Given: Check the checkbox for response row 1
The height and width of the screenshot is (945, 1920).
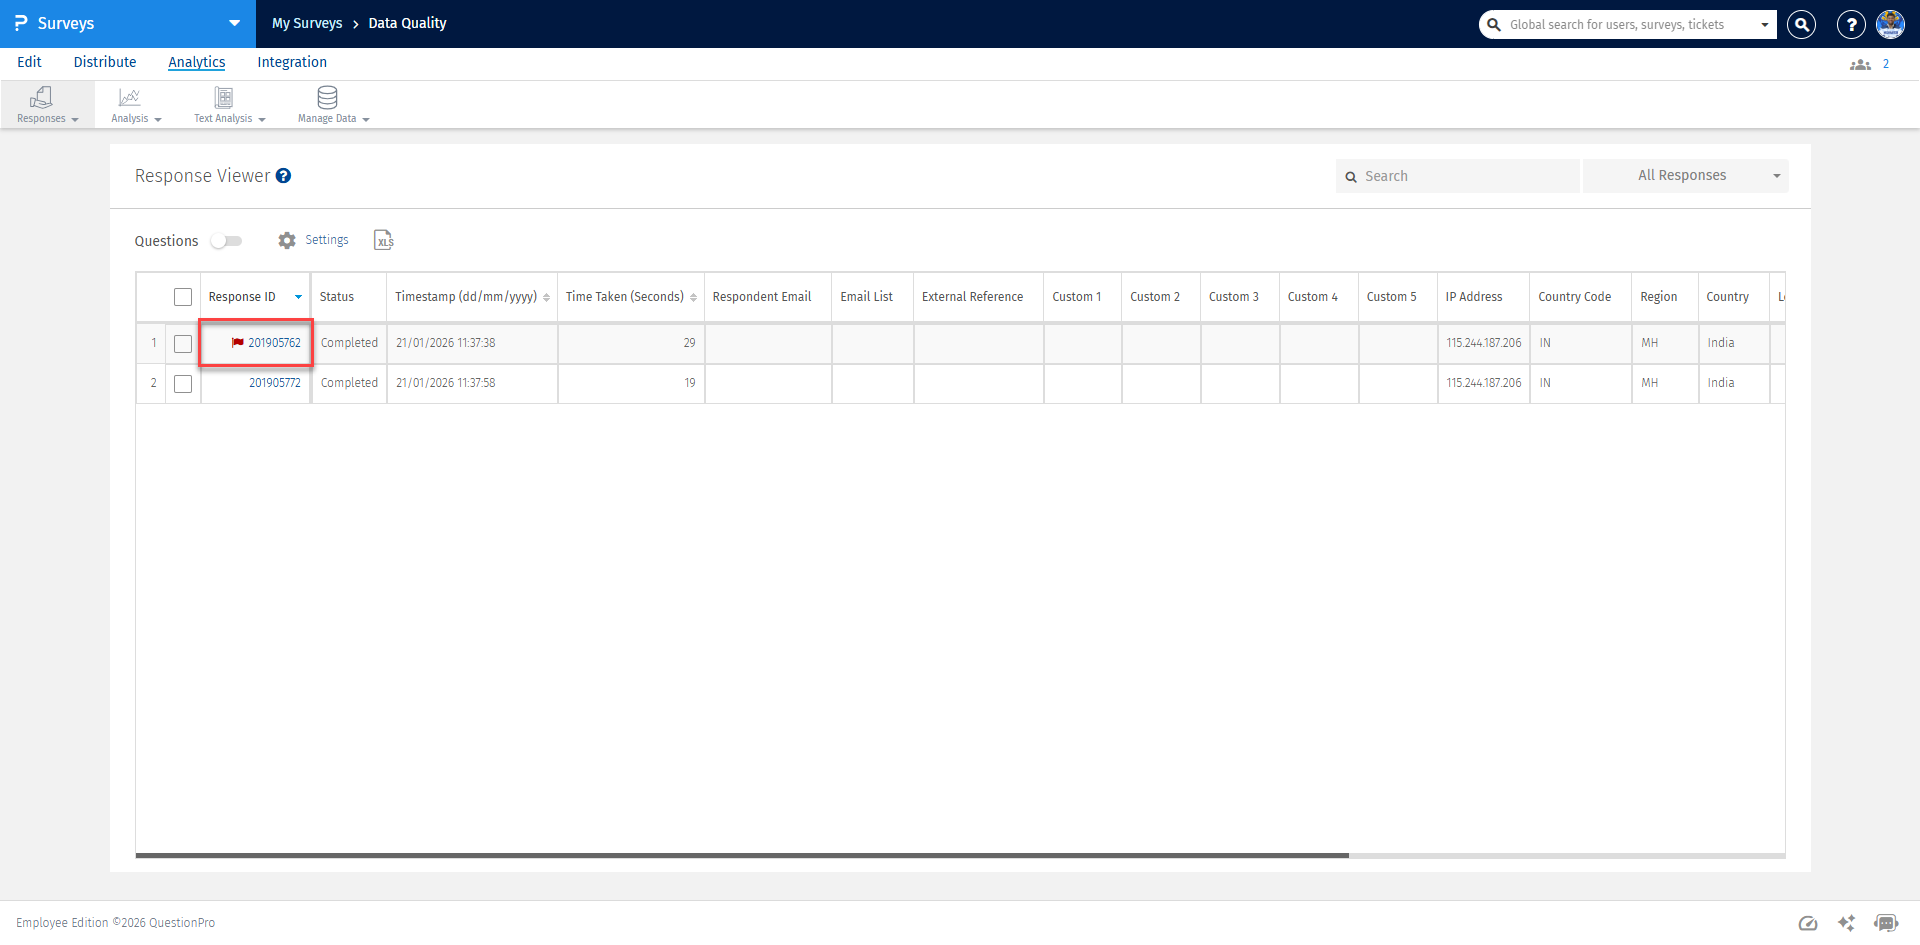Looking at the screenshot, I should pyautogui.click(x=183, y=343).
